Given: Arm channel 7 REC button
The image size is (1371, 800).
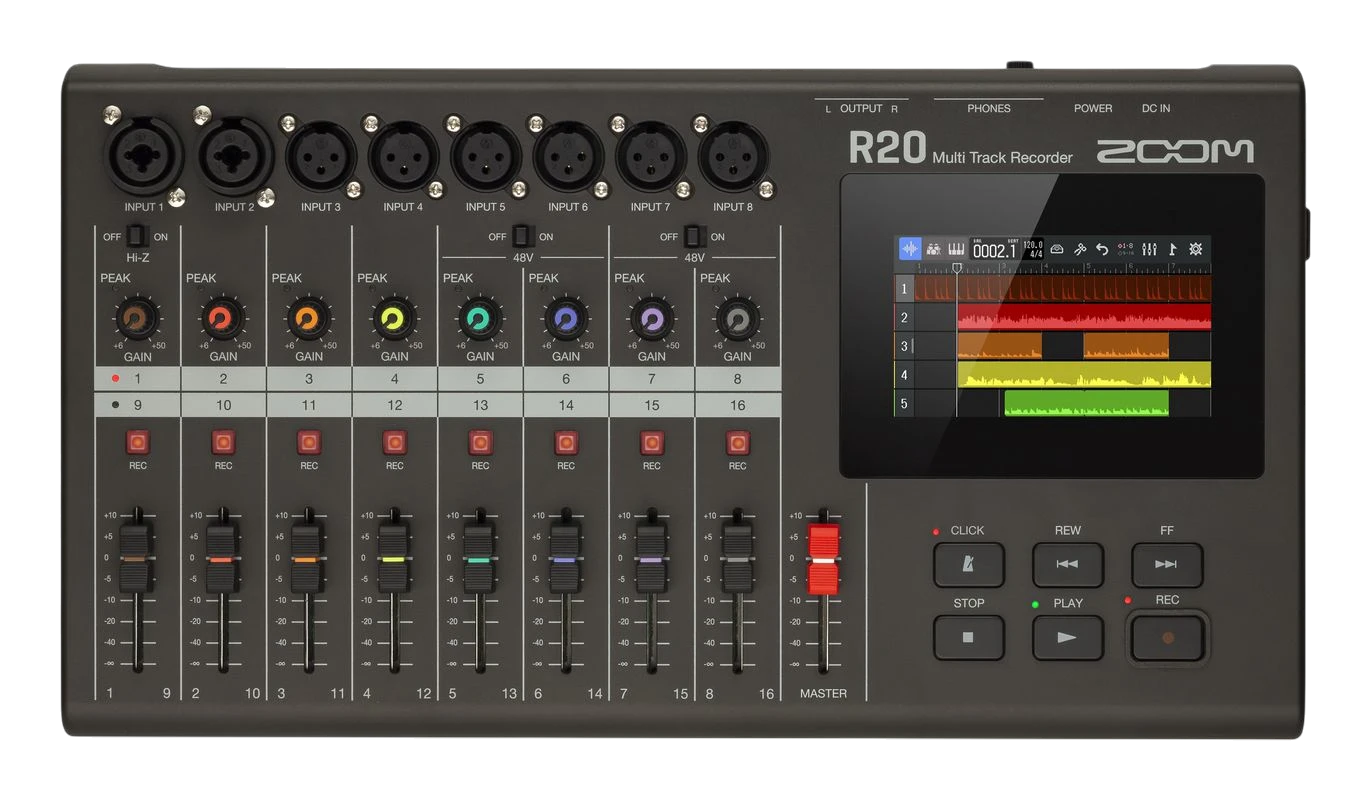Looking at the screenshot, I should tap(652, 443).
